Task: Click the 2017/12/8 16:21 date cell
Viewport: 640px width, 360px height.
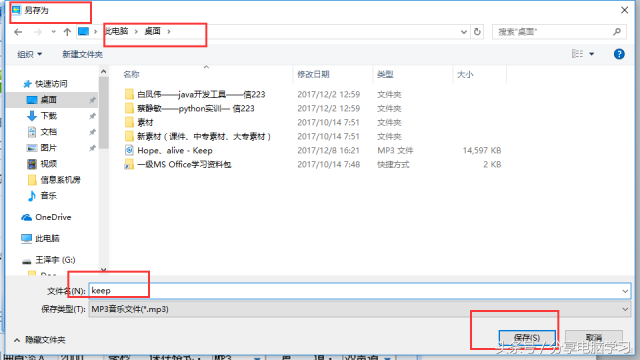Action: pyautogui.click(x=328, y=151)
